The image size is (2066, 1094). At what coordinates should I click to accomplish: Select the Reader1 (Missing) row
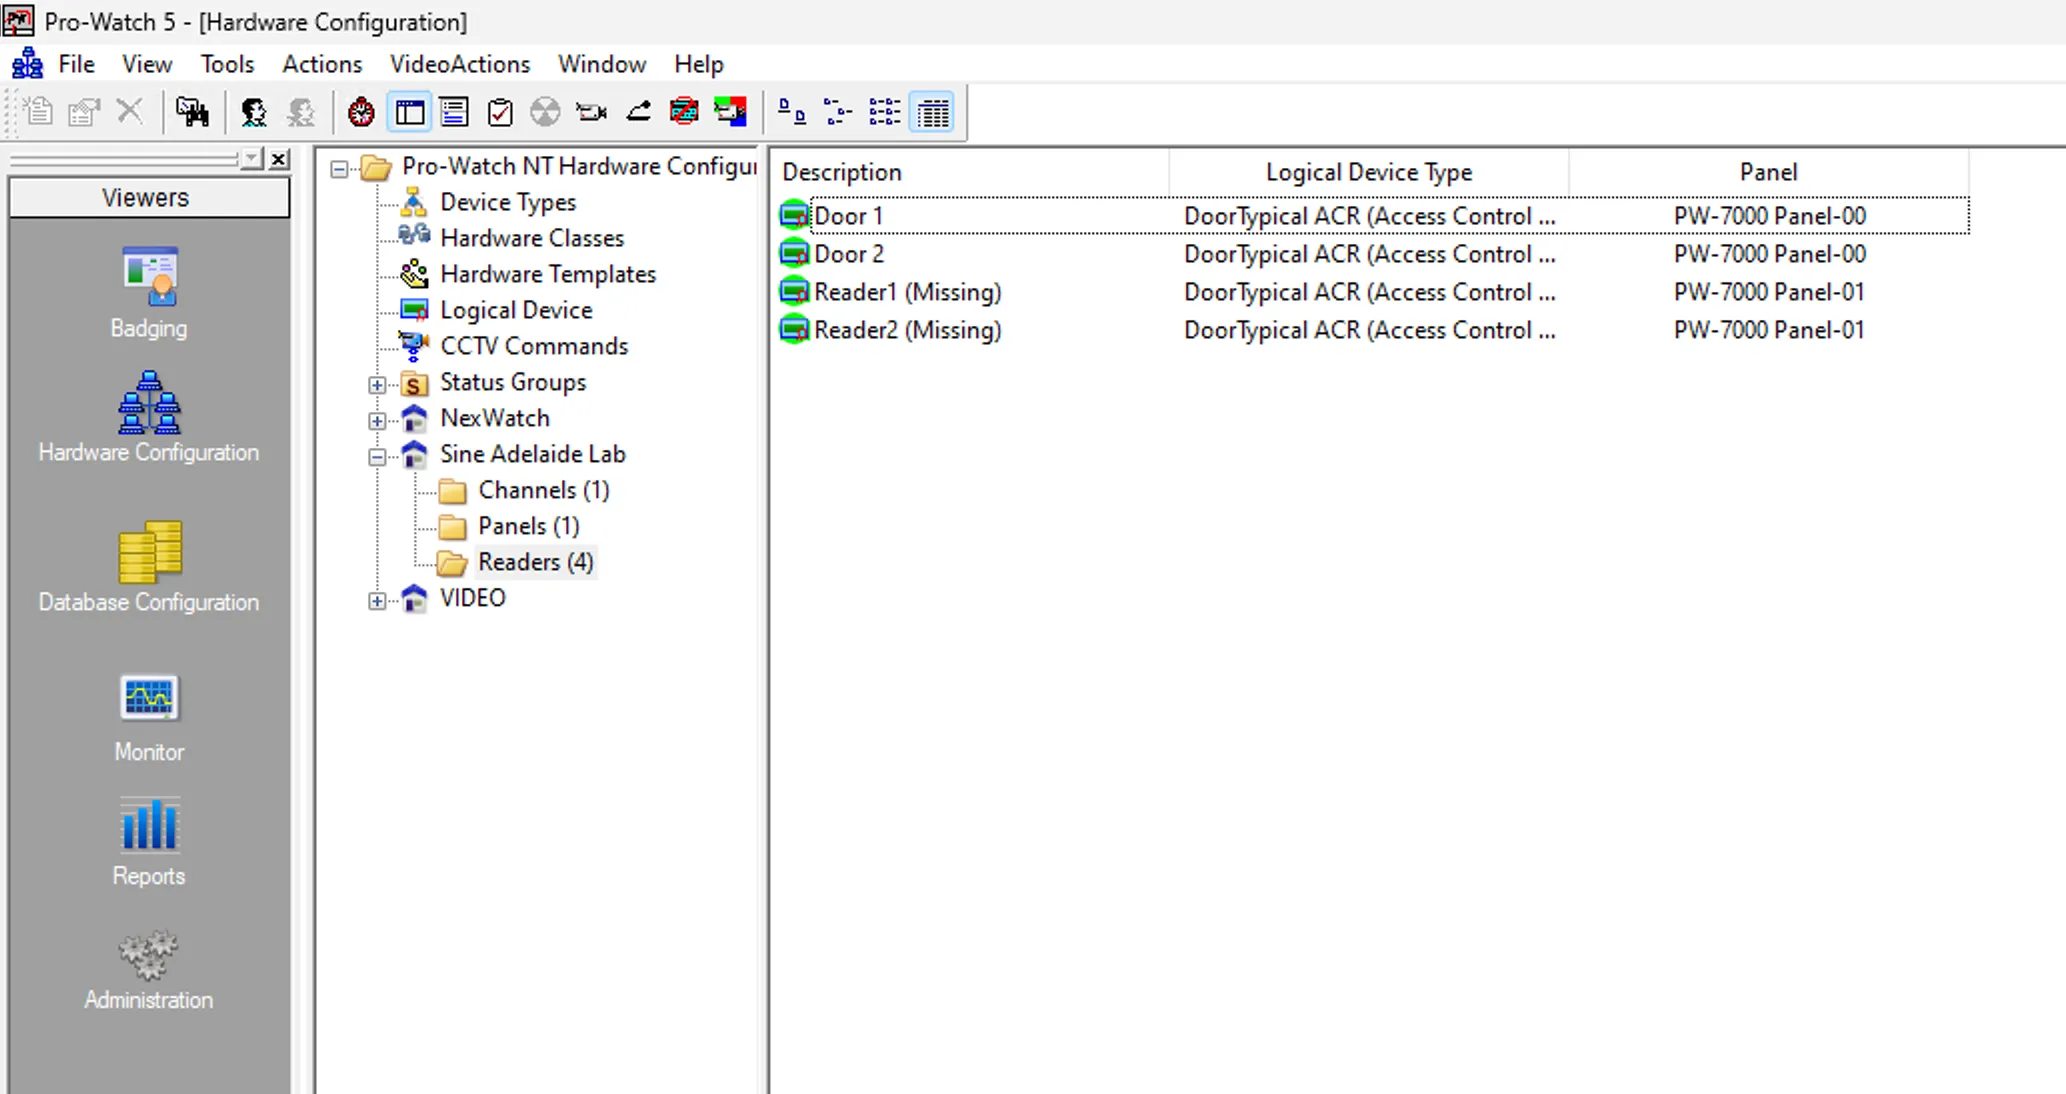[1372, 292]
